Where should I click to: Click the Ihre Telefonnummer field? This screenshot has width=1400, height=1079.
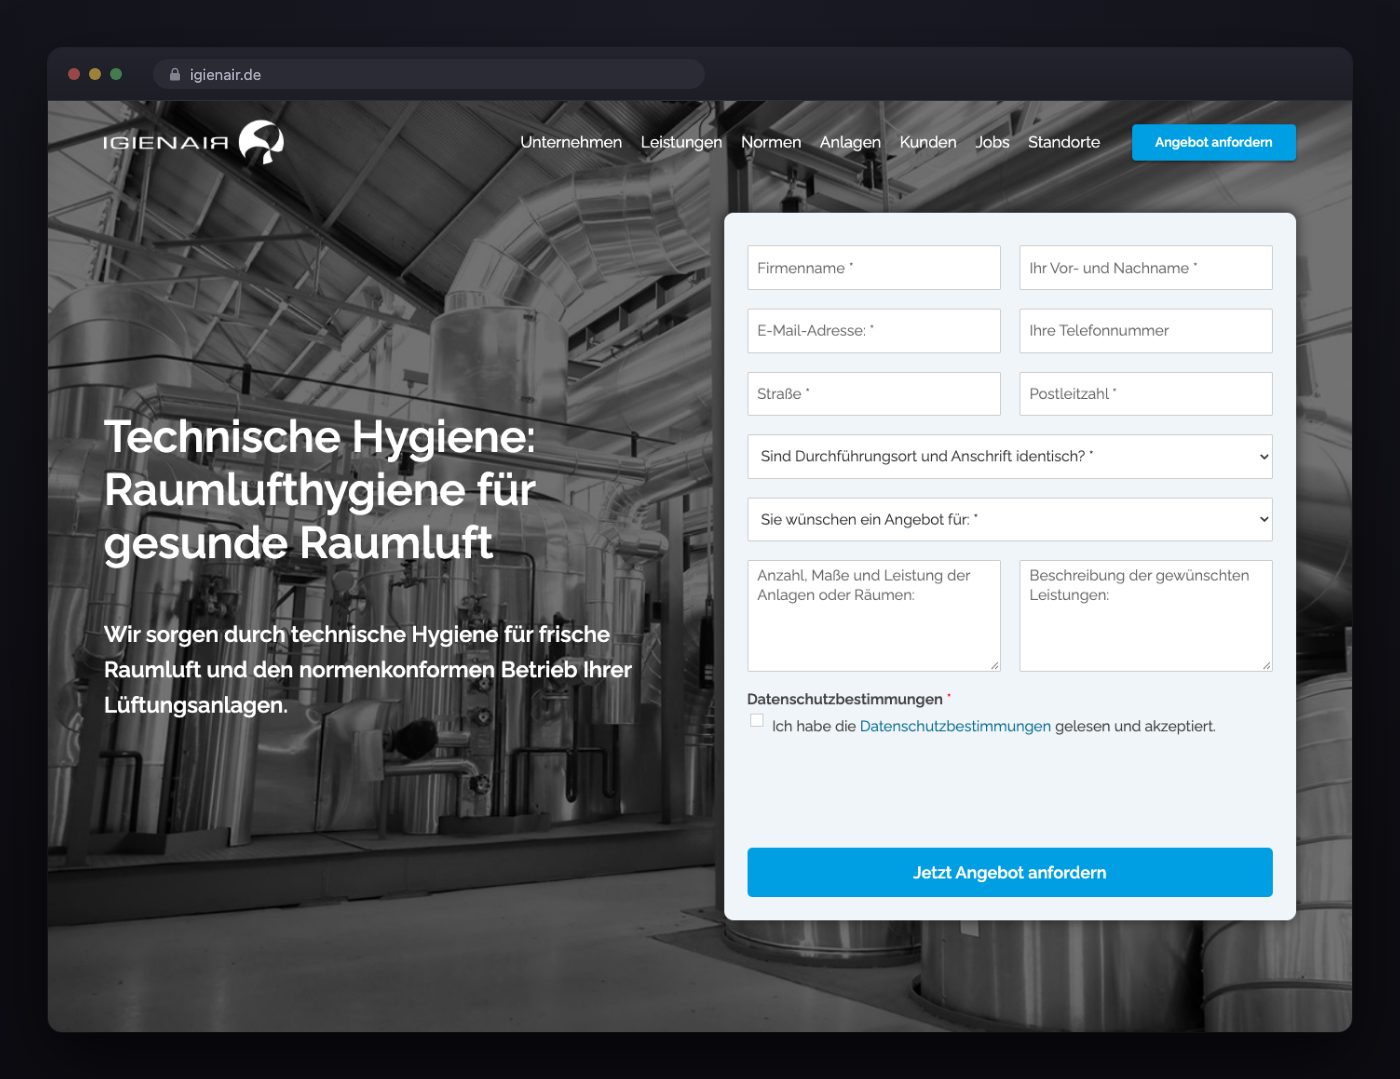coord(1146,331)
